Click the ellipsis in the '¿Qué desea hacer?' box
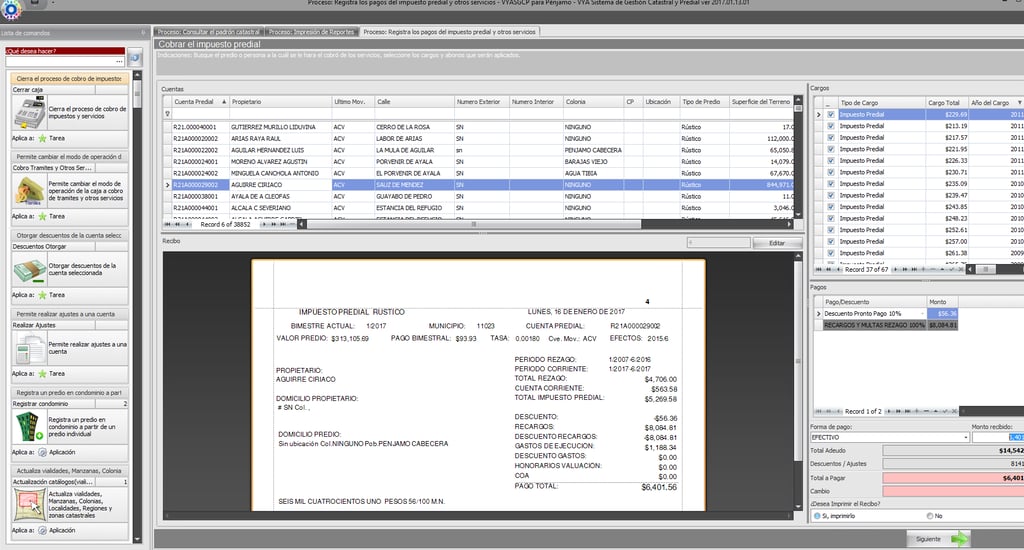Viewport: 1024px width, 550px height. coord(120,60)
